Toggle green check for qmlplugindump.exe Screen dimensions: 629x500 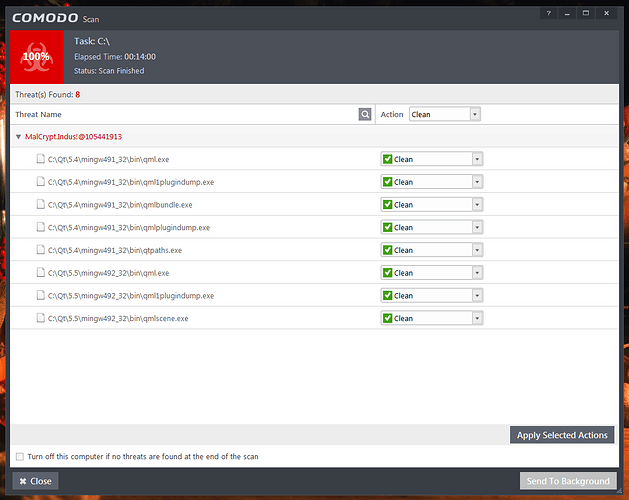[x=388, y=228]
